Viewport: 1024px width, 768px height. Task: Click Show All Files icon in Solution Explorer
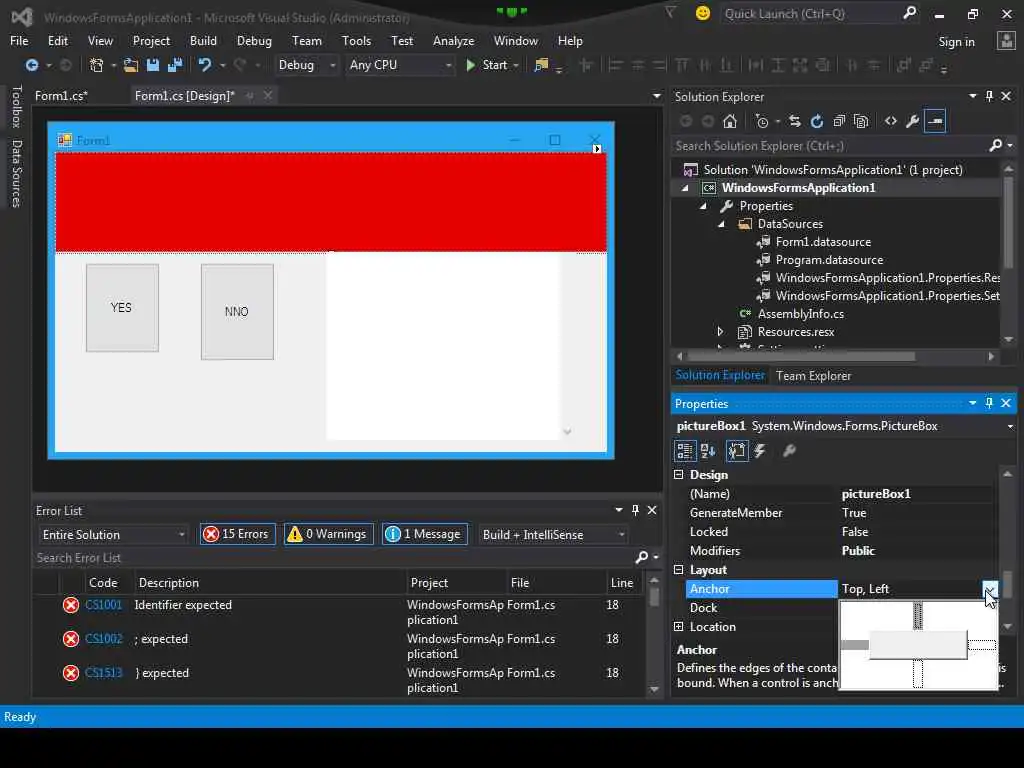pos(861,121)
